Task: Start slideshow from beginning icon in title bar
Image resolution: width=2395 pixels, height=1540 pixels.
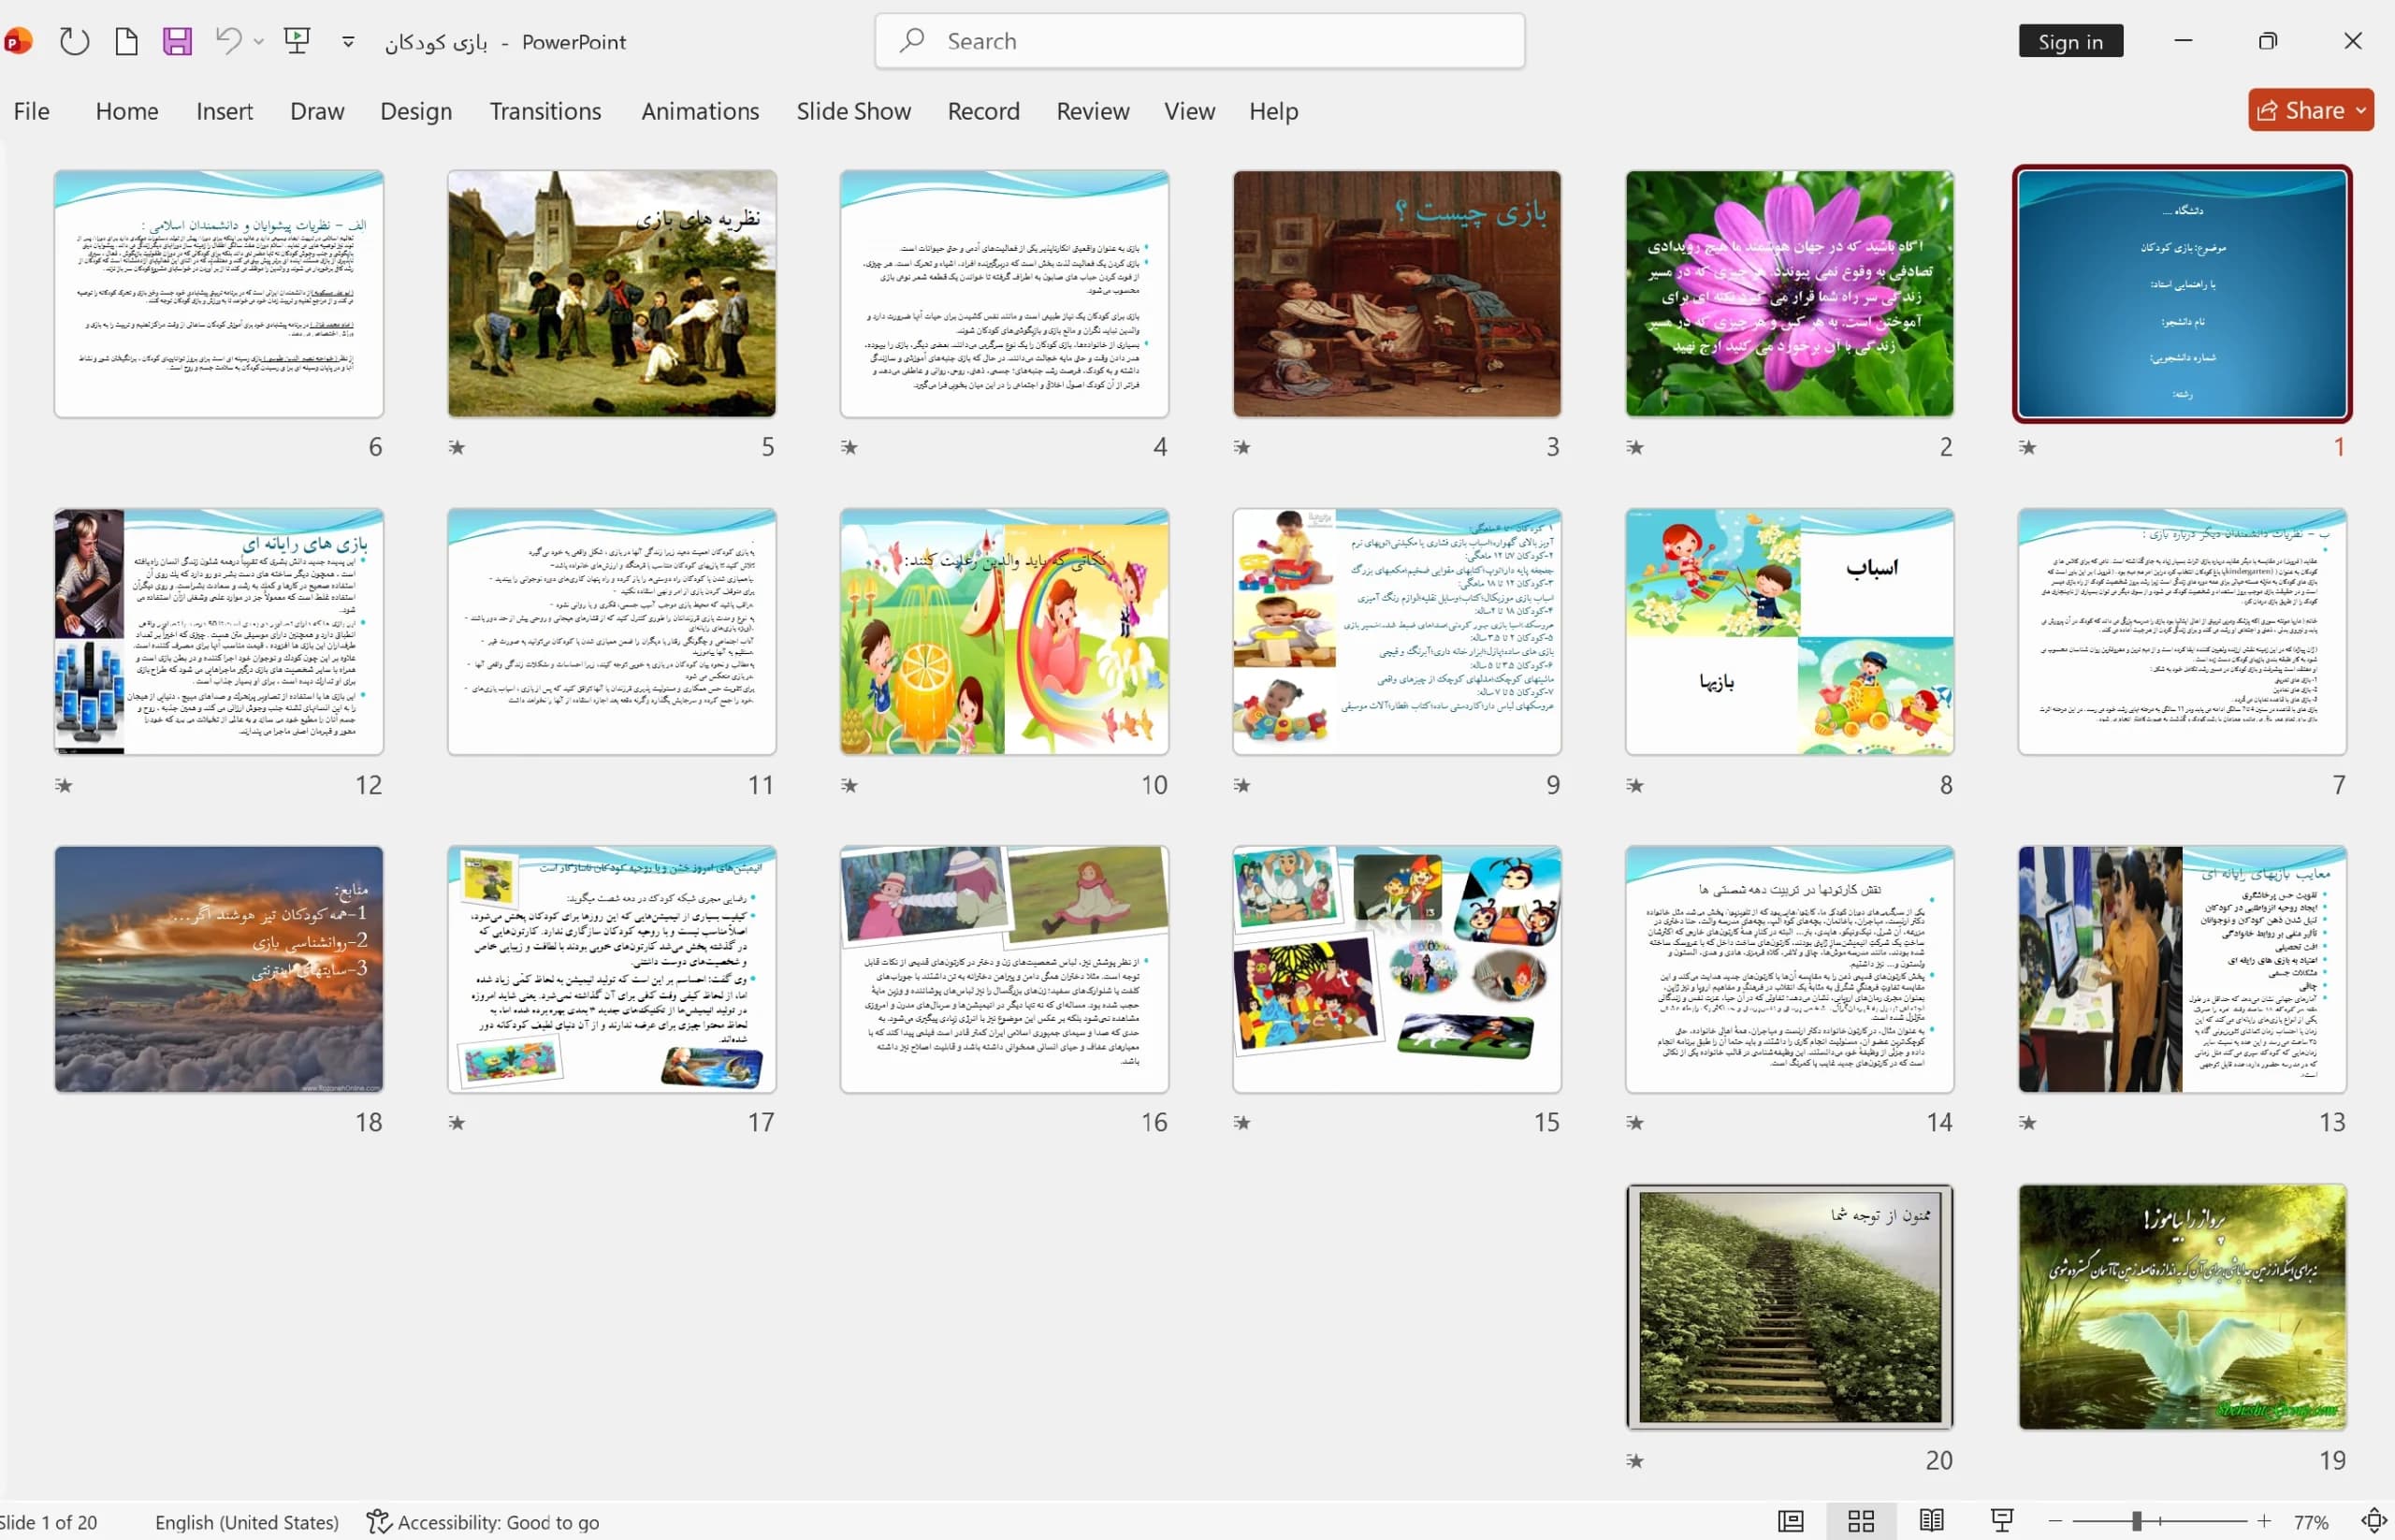Action: (297, 41)
